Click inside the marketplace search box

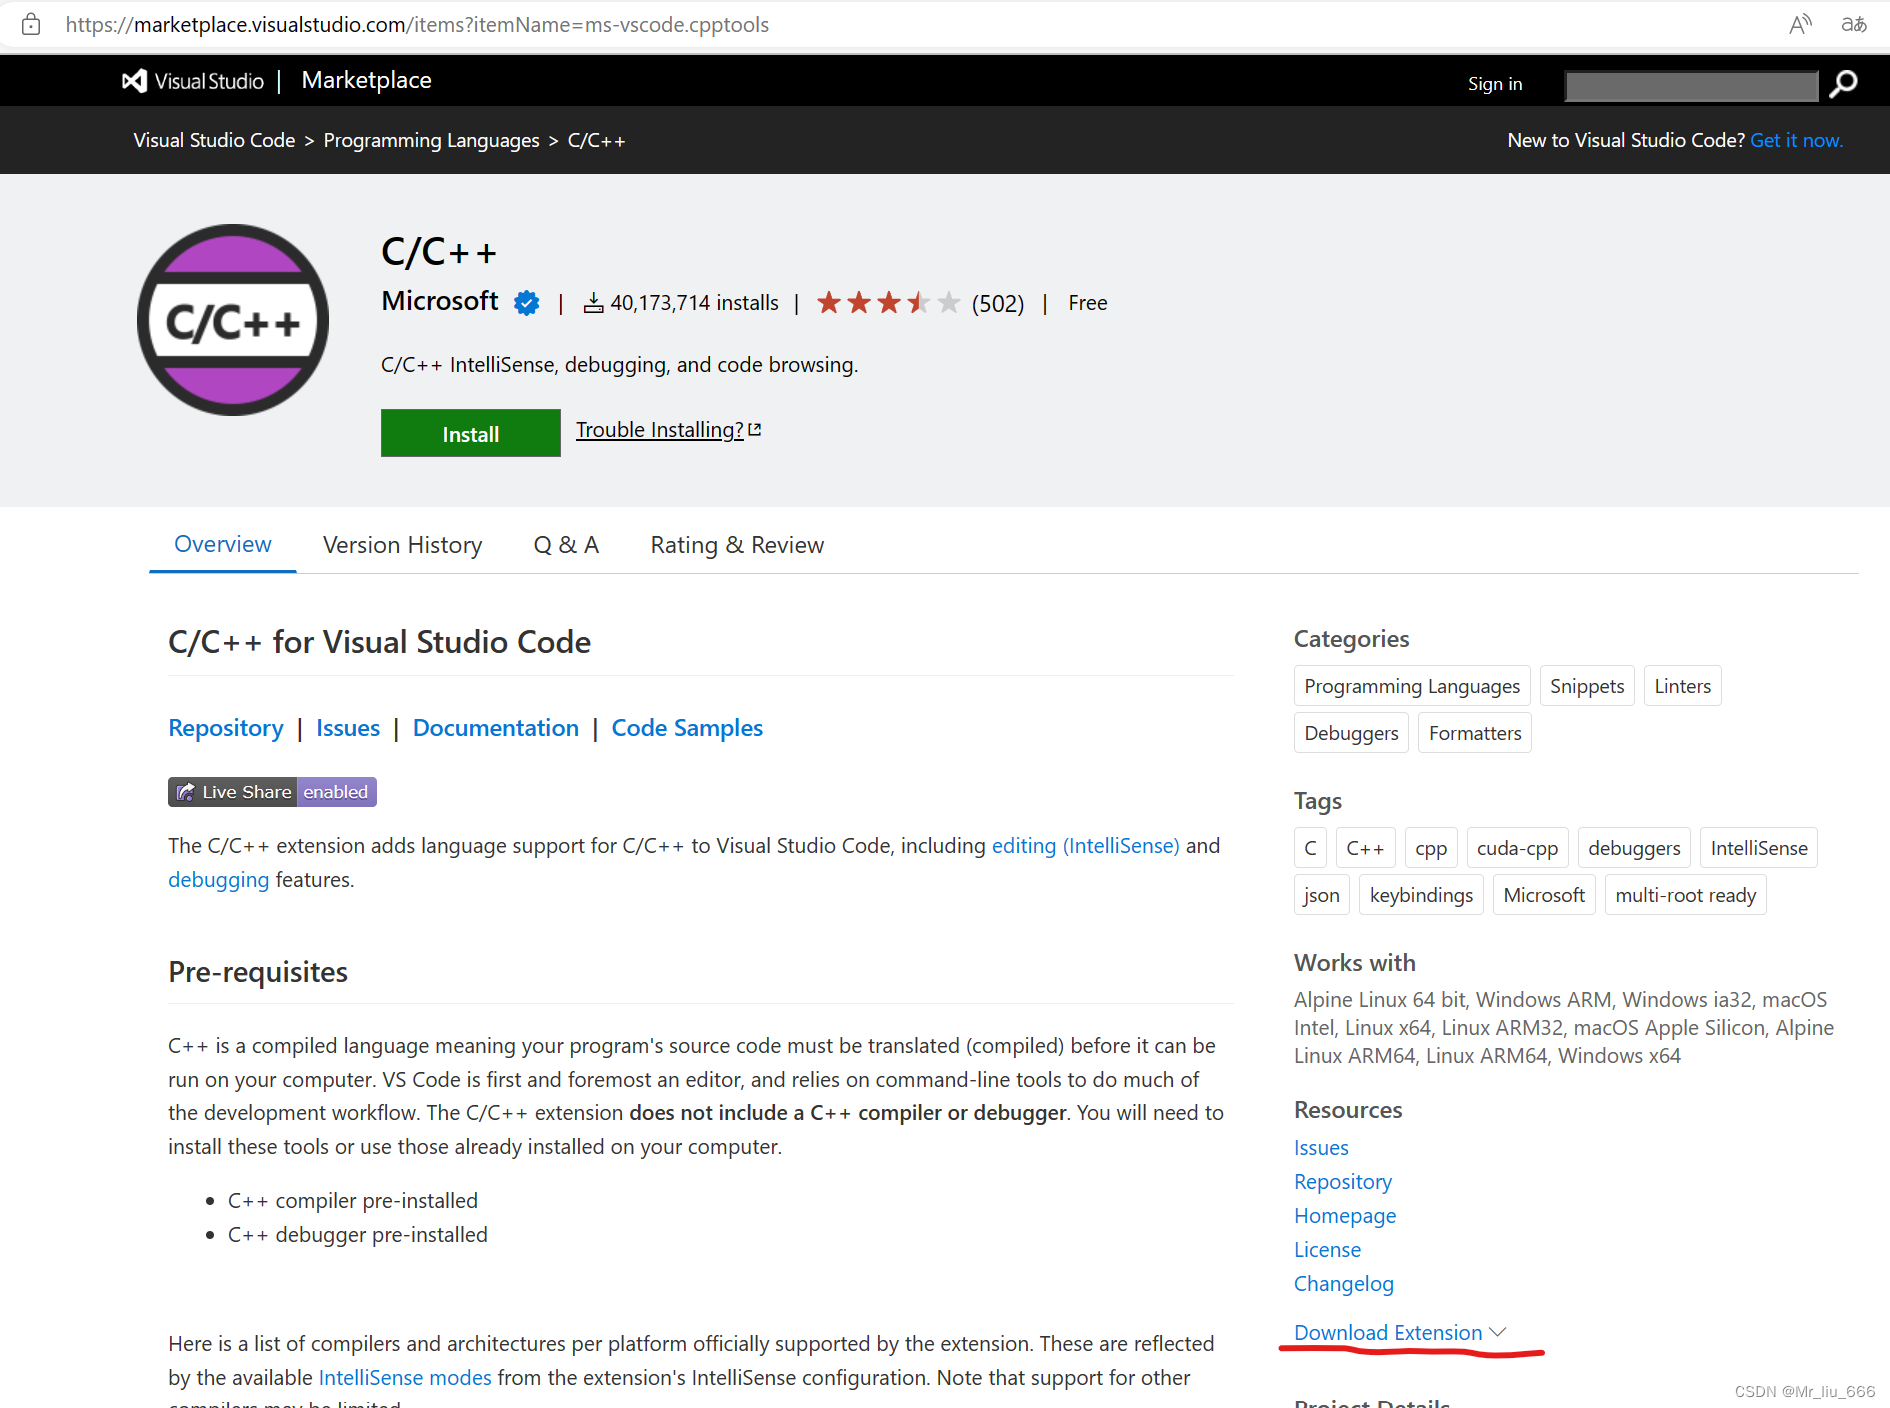coord(1690,86)
